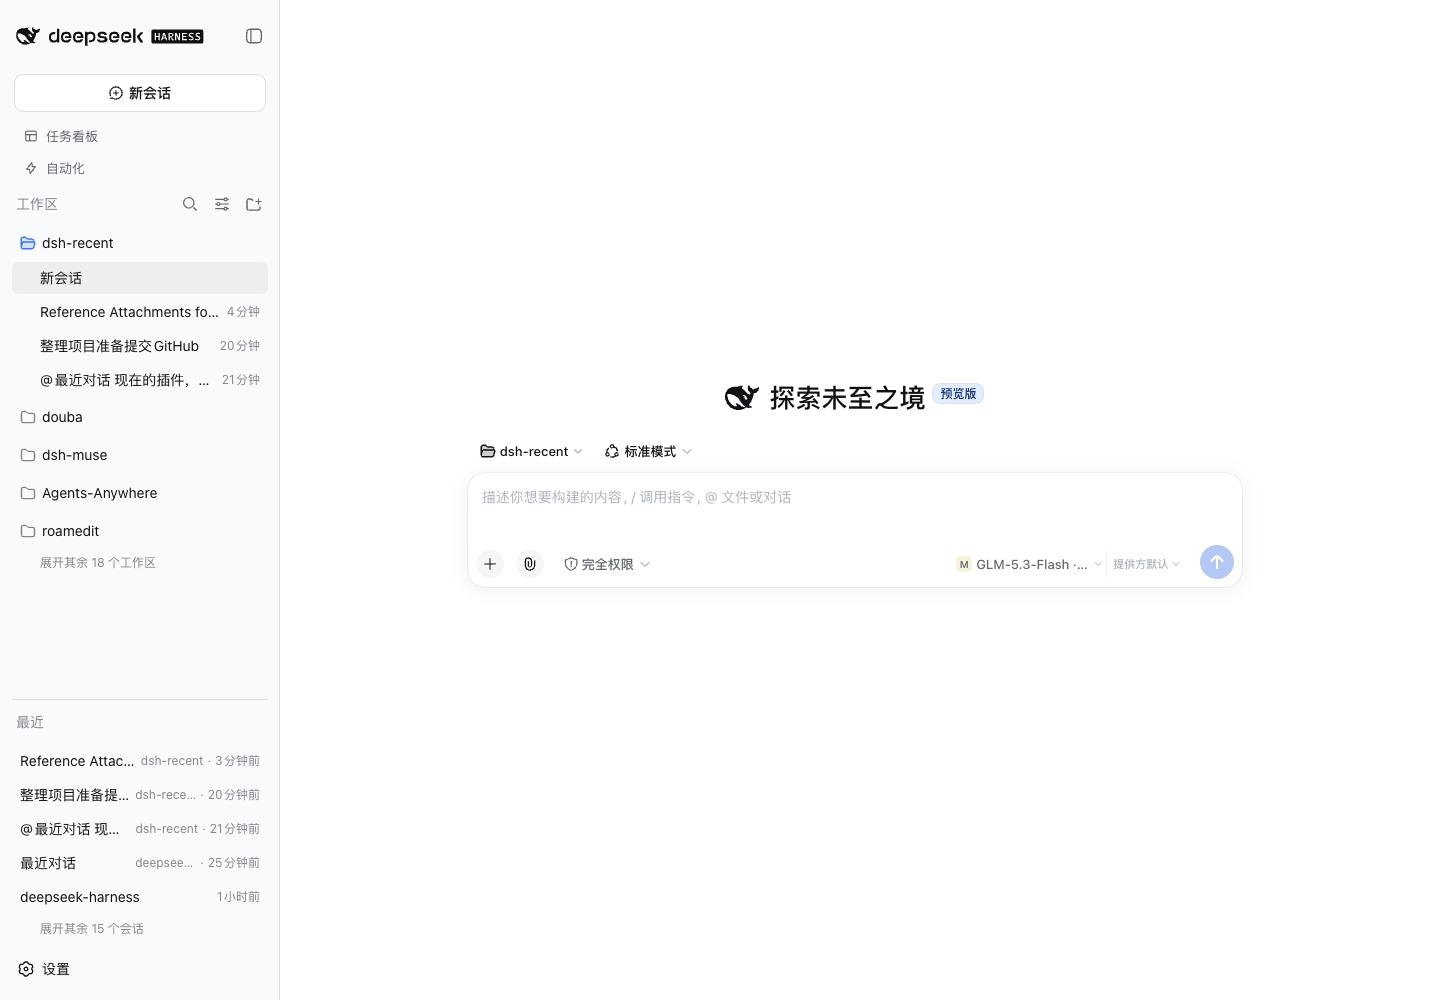The height and width of the screenshot is (1000, 1440).
Task: Send the message with the arrow button
Action: click(1217, 562)
